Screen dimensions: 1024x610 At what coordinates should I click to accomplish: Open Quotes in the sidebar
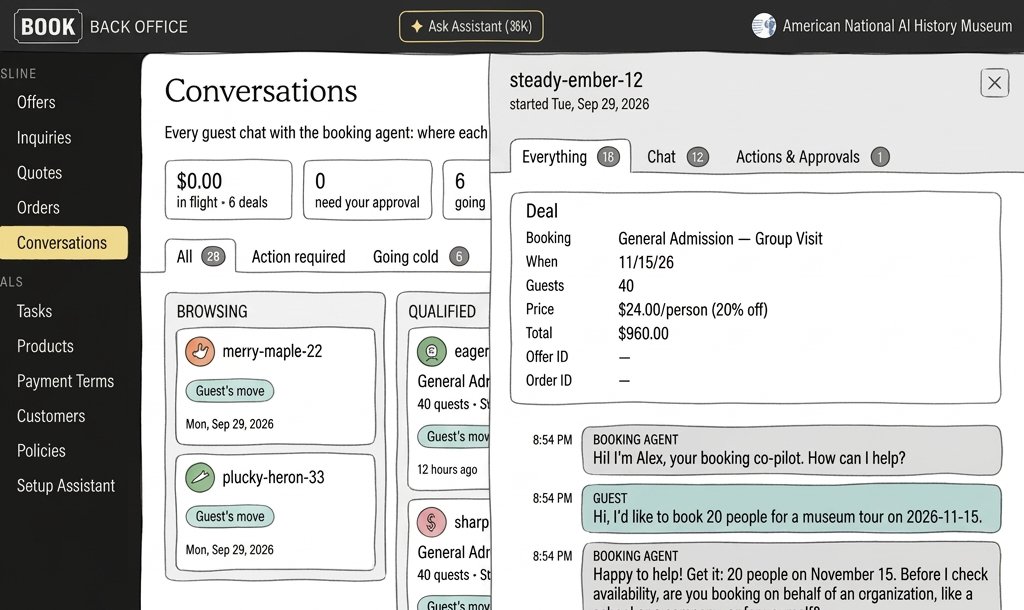39,172
